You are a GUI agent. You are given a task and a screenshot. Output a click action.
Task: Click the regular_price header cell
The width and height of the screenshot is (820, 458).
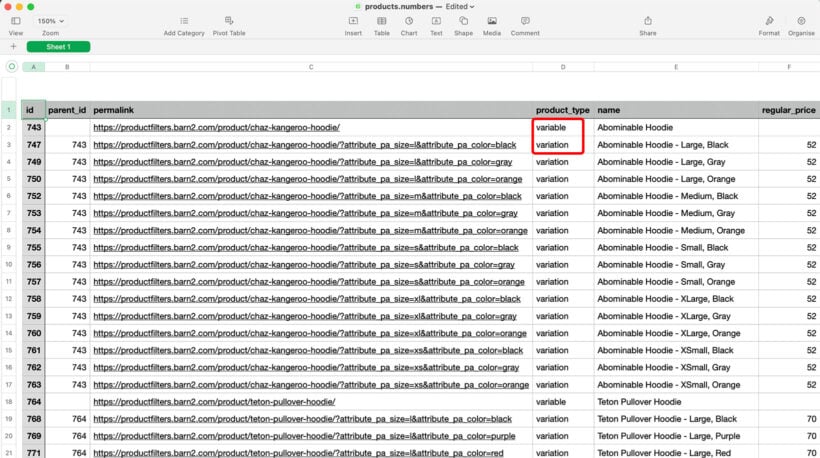point(789,110)
